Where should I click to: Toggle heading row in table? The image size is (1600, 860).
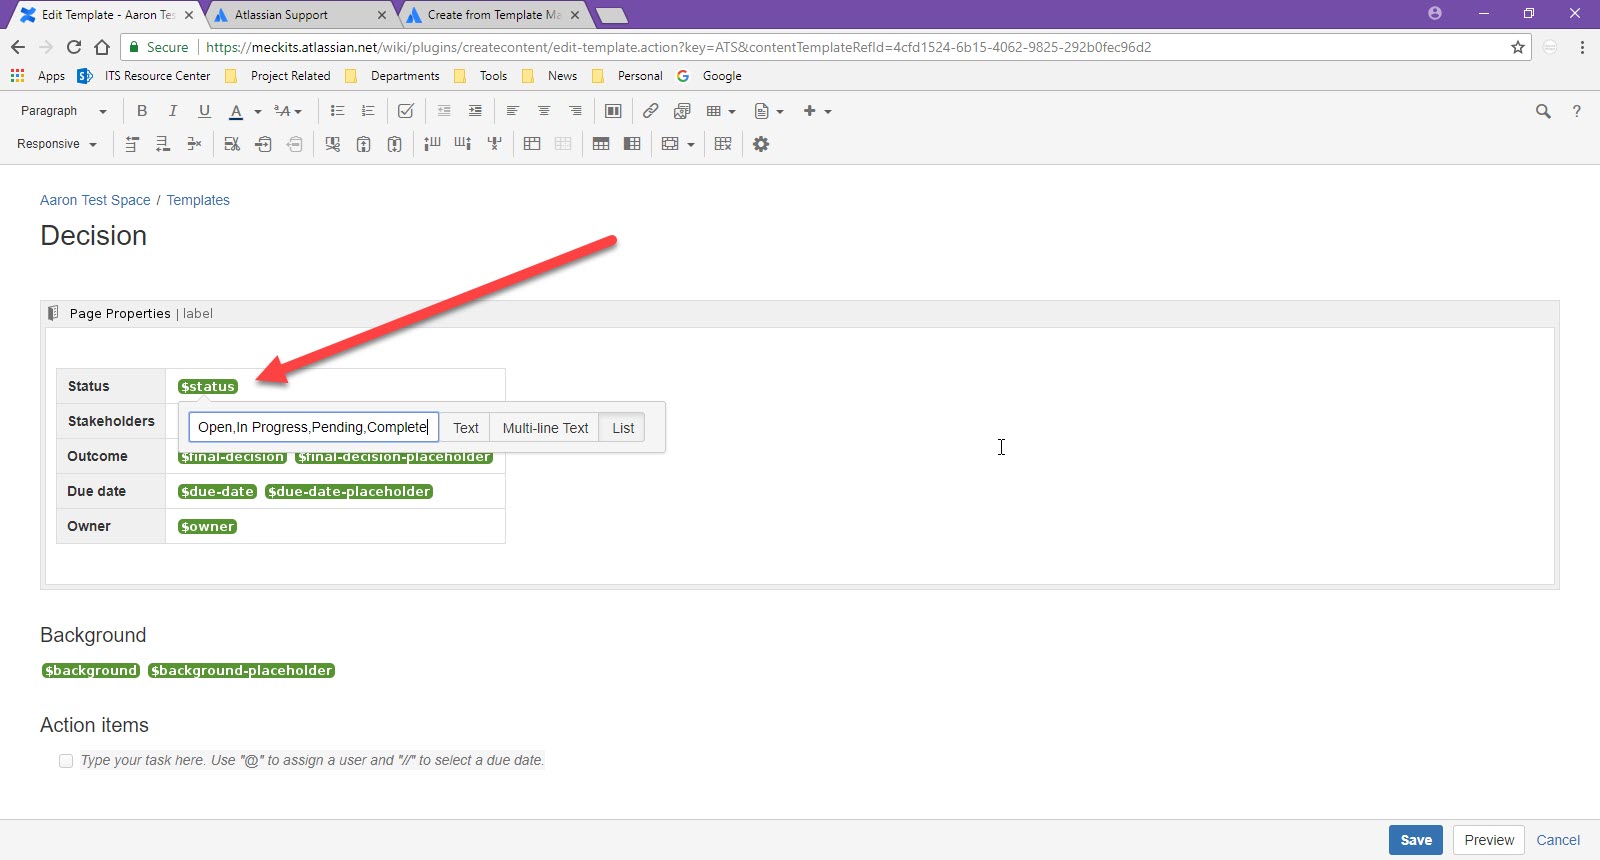[601, 144]
